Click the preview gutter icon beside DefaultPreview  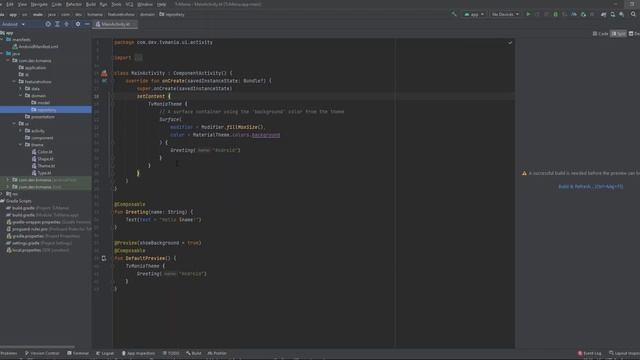tap(104, 258)
